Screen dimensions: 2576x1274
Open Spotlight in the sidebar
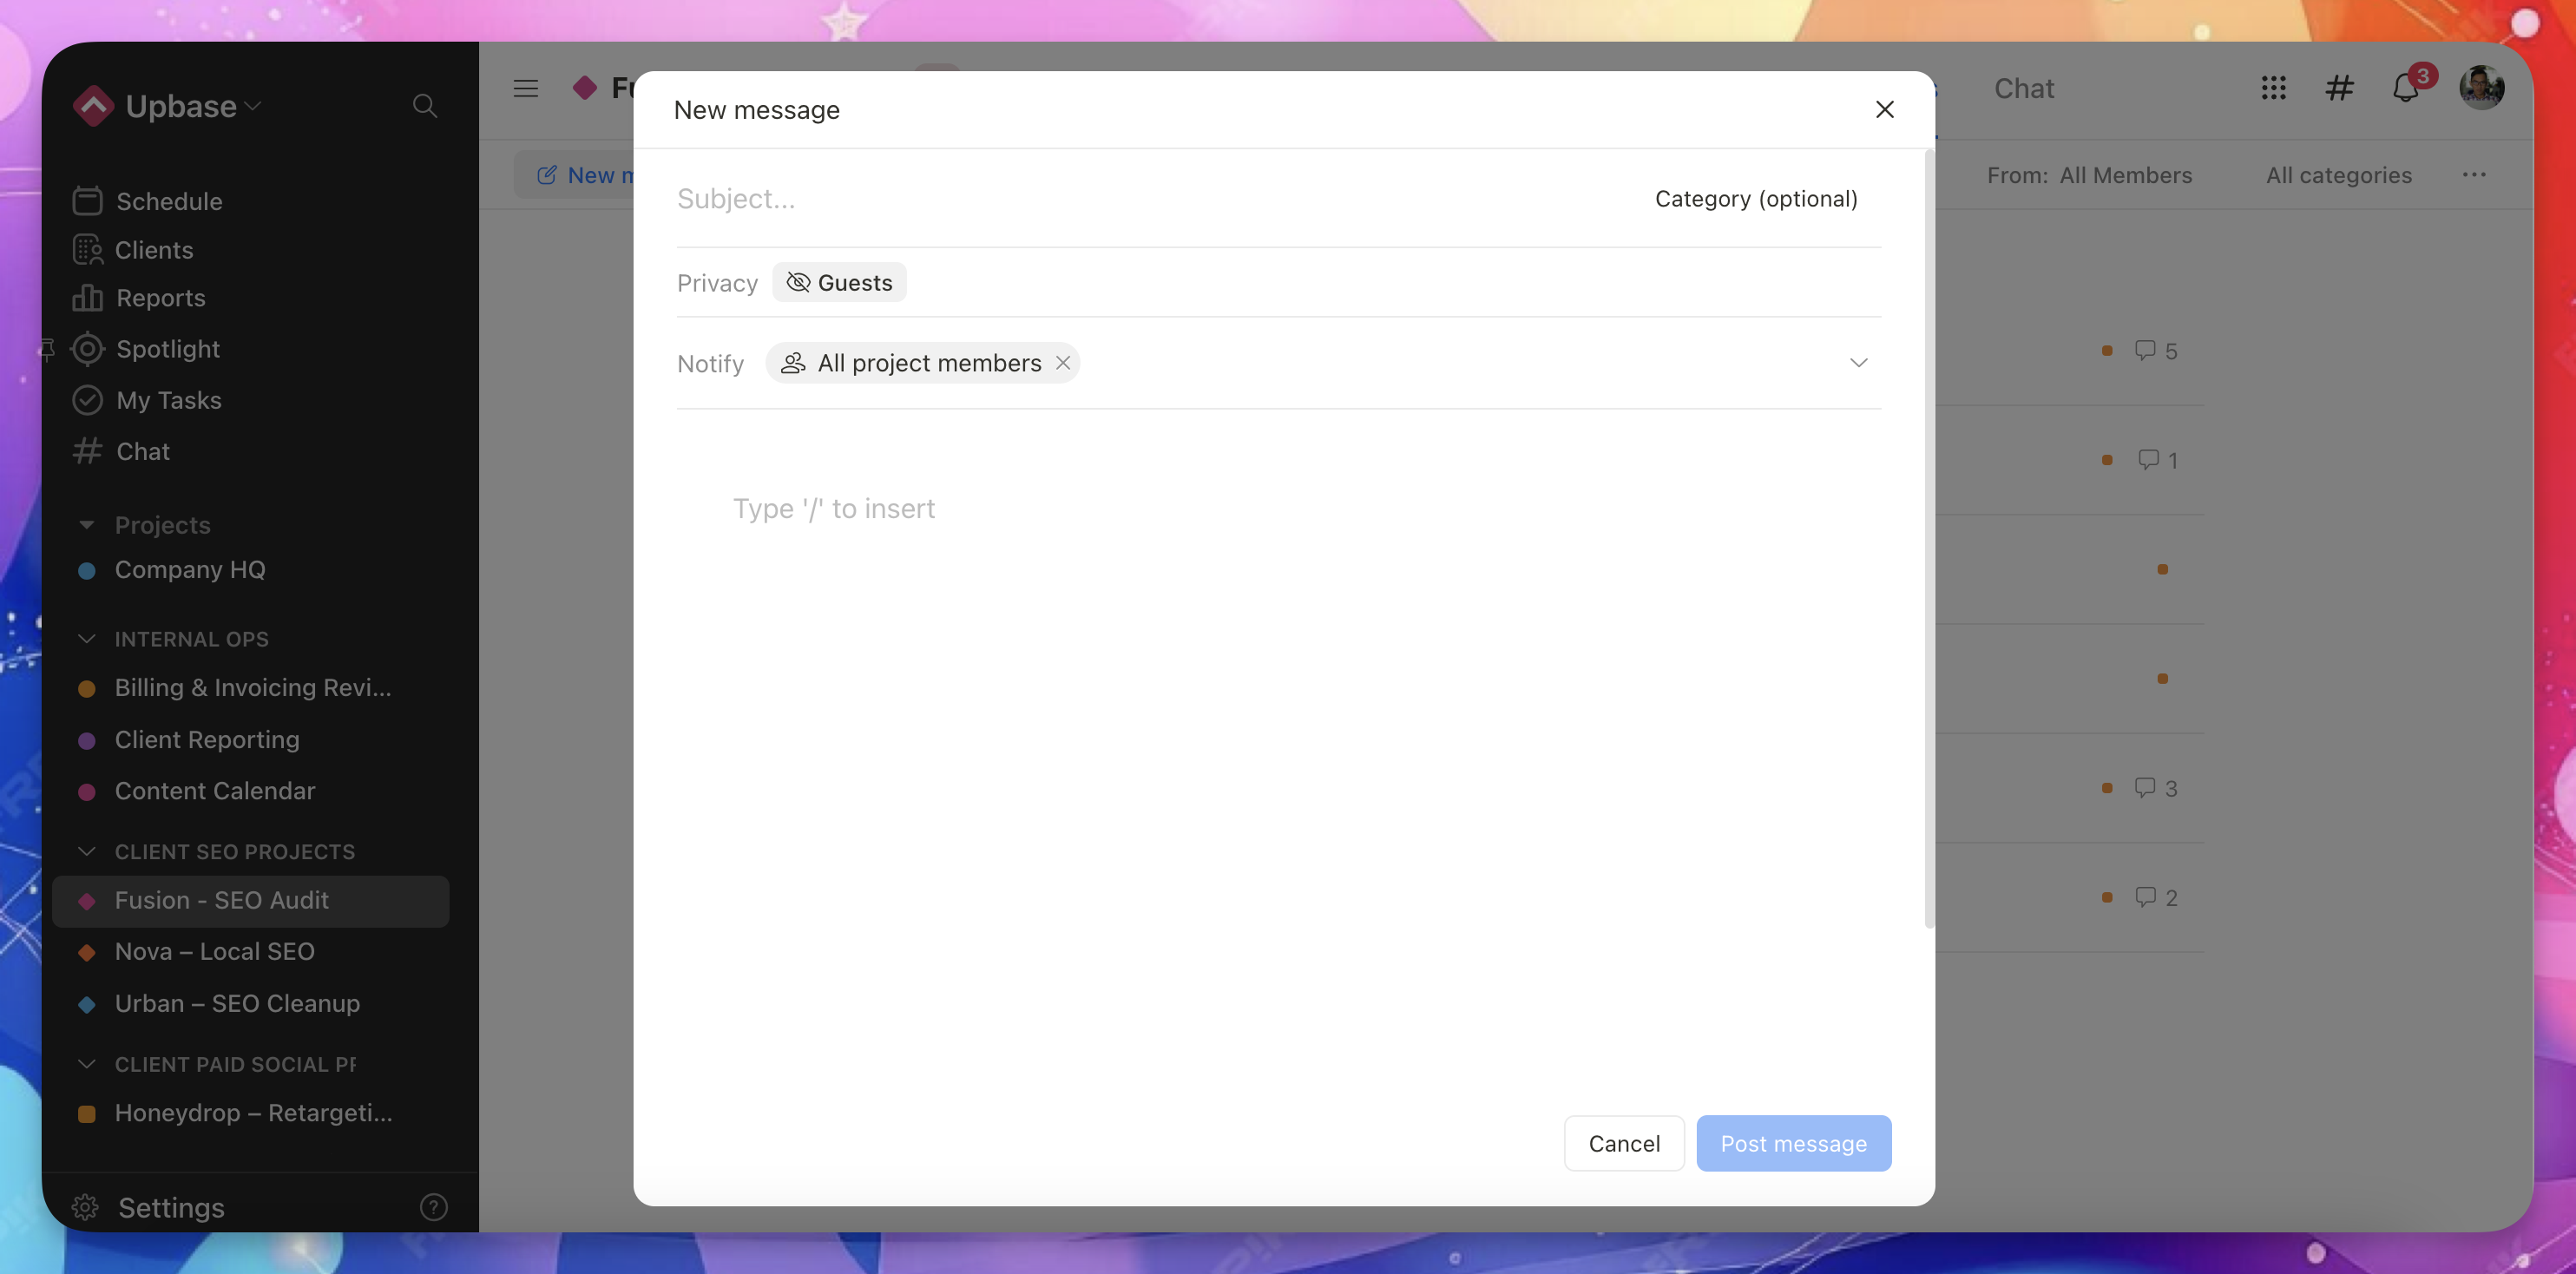(167, 349)
